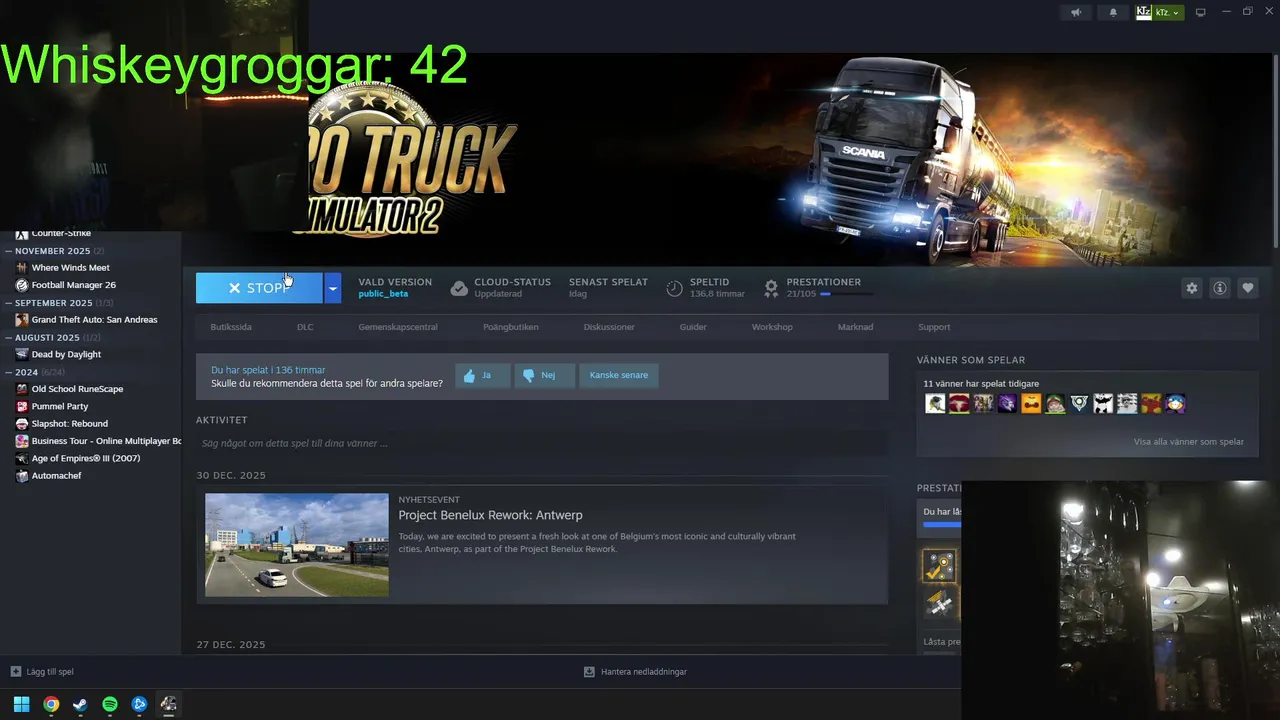This screenshot has height=720, width=1280.
Task: Click Lägg till spel plus button
Action: [42, 672]
